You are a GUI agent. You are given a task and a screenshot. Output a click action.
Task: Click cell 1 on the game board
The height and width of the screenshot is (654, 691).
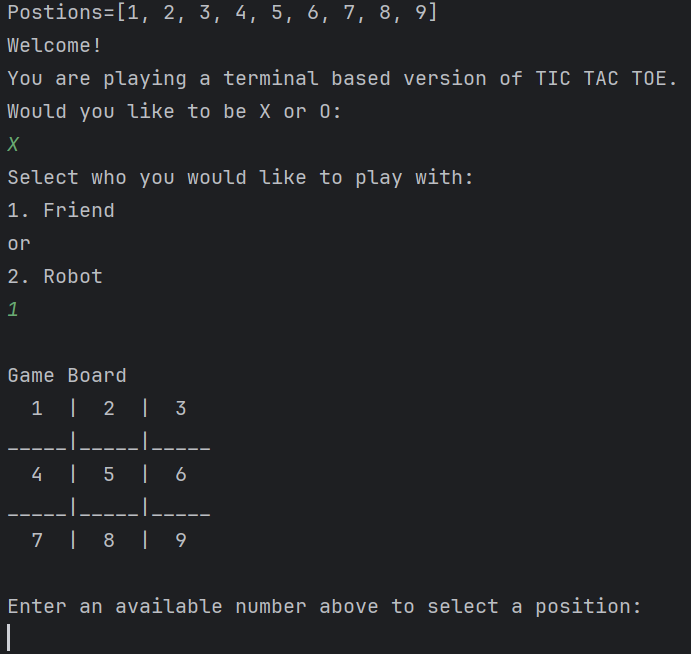(x=37, y=408)
